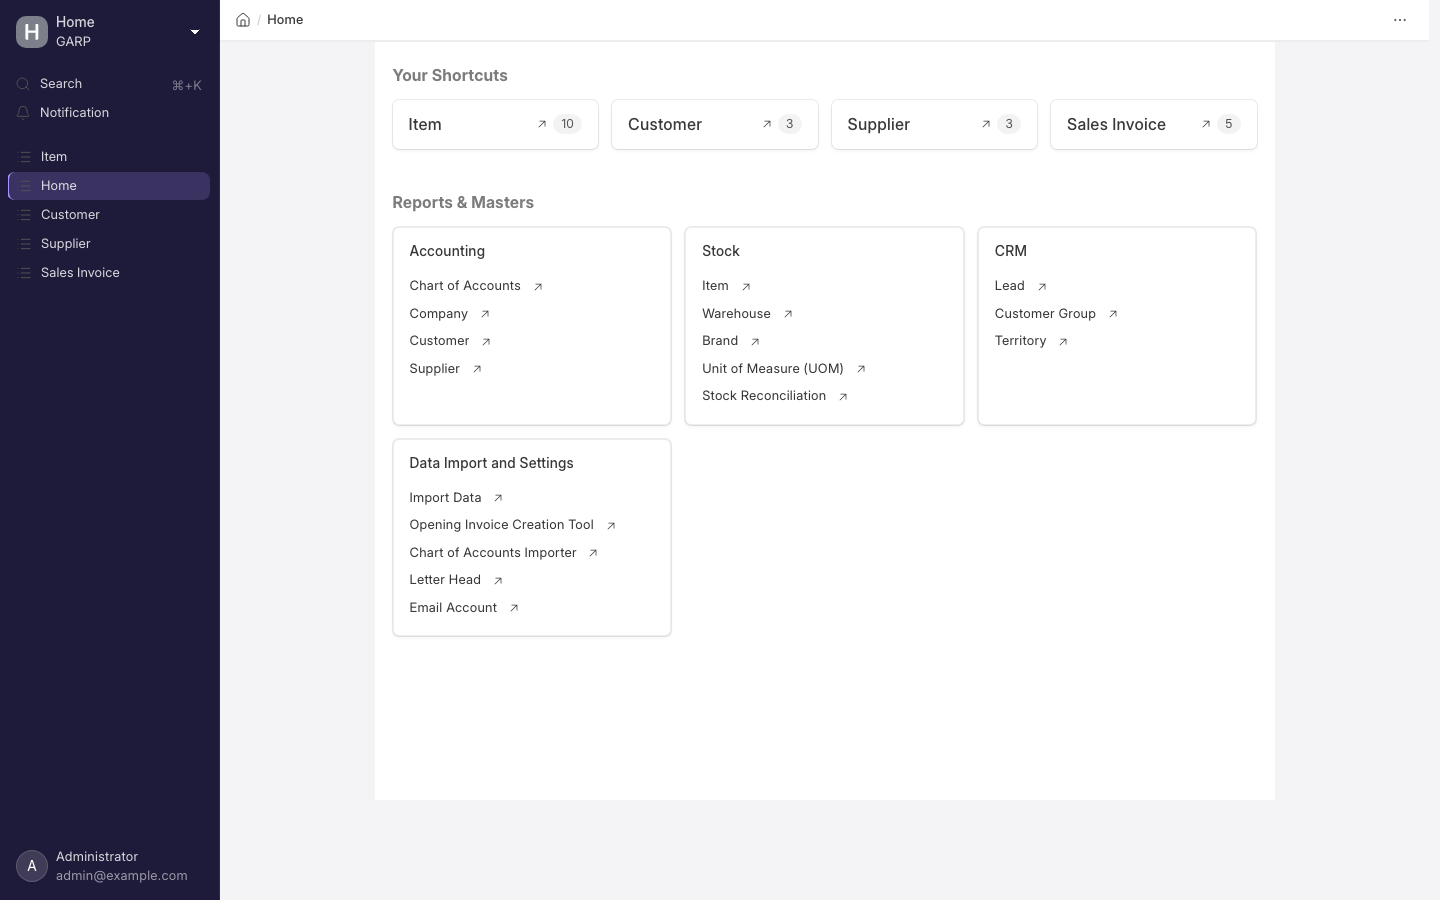Click the arrow icon next to Lead

[1042, 287]
